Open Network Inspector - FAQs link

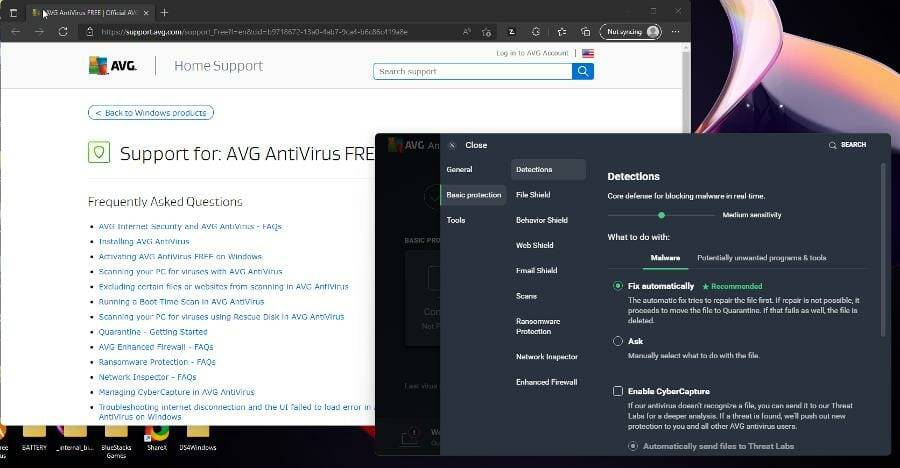pyautogui.click(x=147, y=377)
